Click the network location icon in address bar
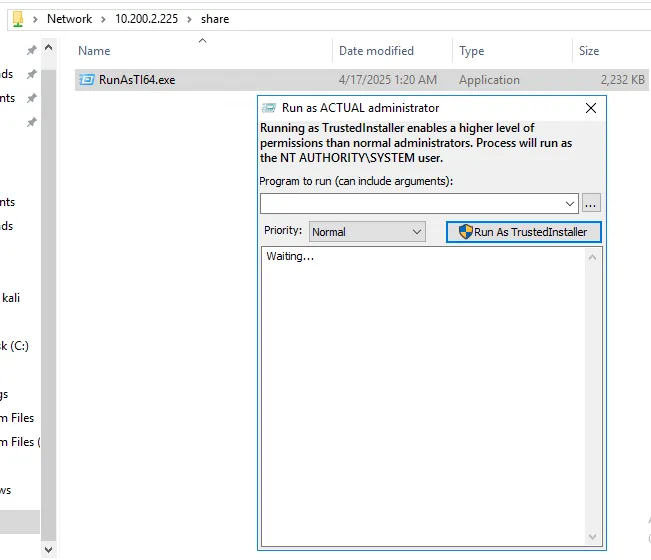The image size is (651, 560). tap(18, 18)
